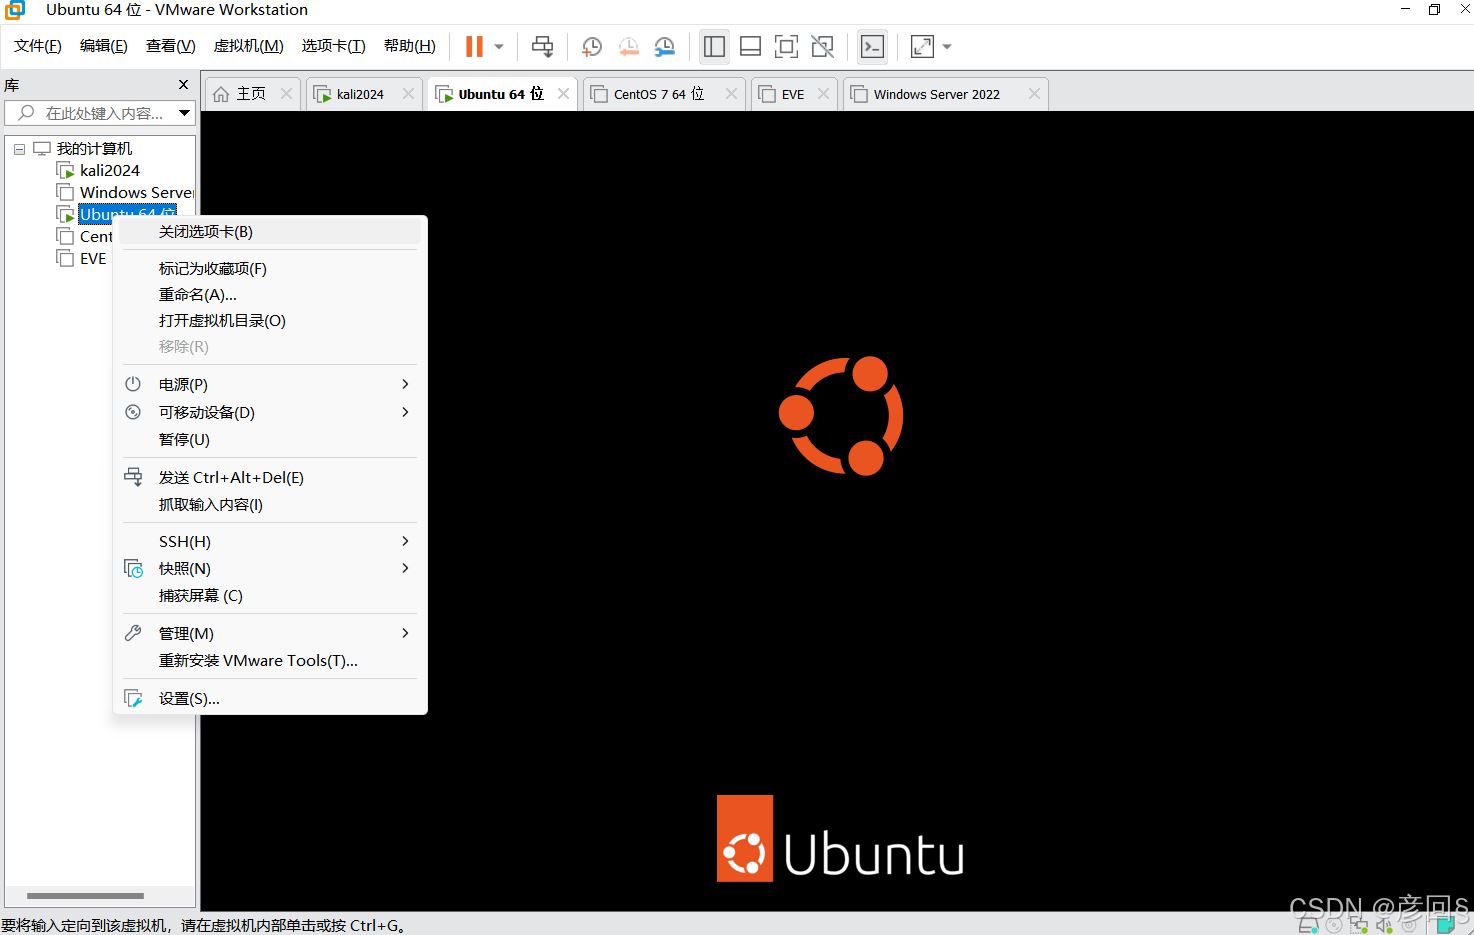Screen dimensions: 1474x935
Task: Close the Windows Server 2022 tab
Action: coord(1034,94)
